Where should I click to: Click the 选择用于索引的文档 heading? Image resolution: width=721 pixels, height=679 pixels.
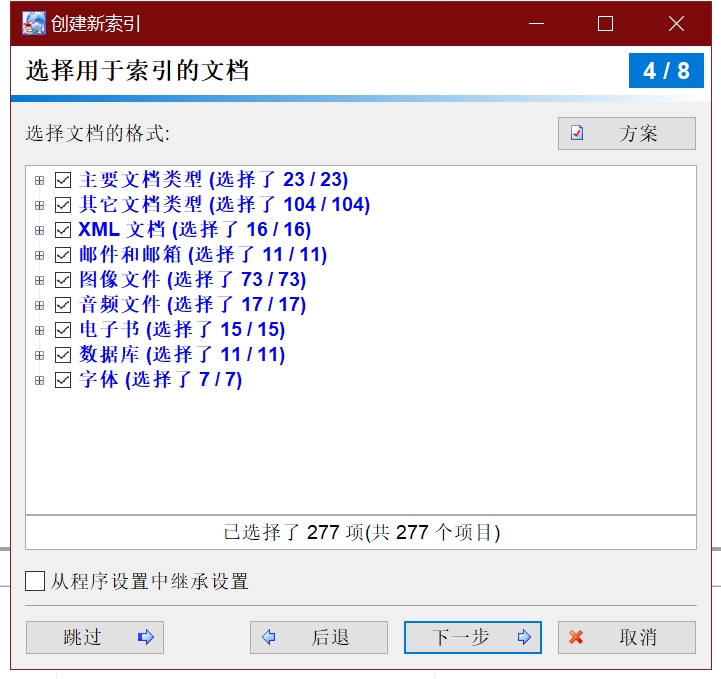pyautogui.click(x=137, y=70)
